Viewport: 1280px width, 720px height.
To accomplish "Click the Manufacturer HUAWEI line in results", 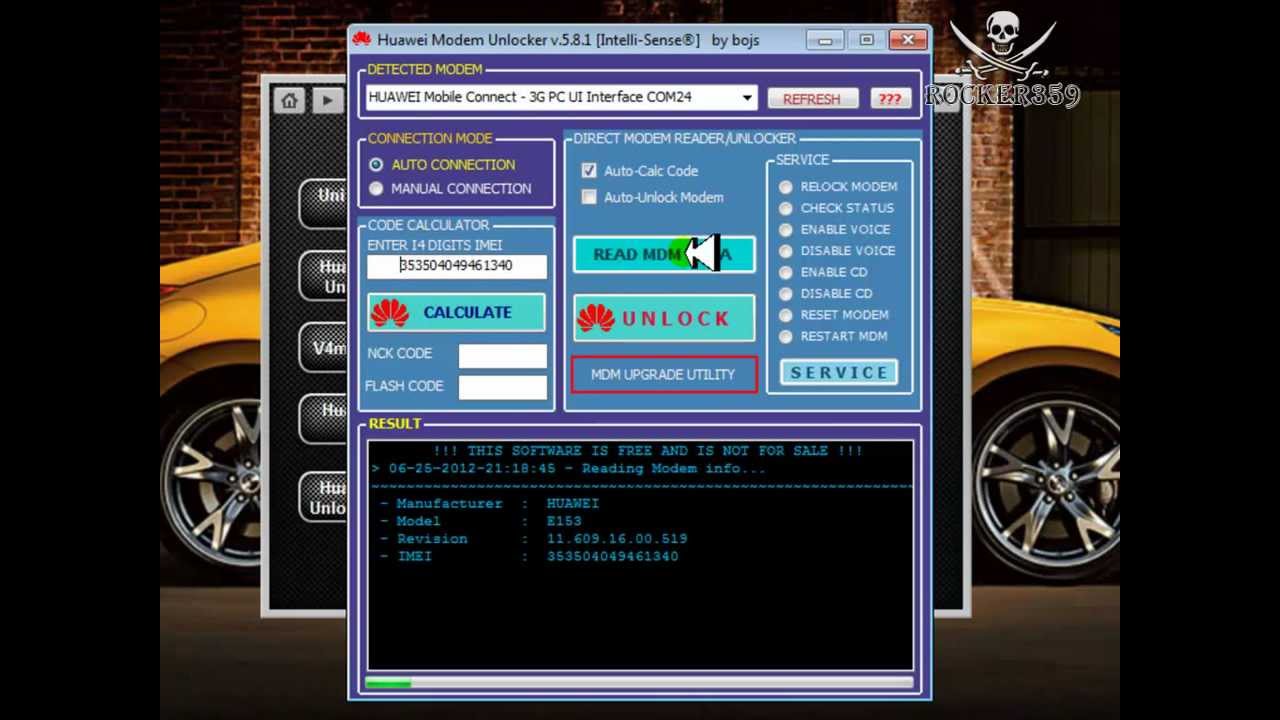I will pyautogui.click(x=490, y=504).
